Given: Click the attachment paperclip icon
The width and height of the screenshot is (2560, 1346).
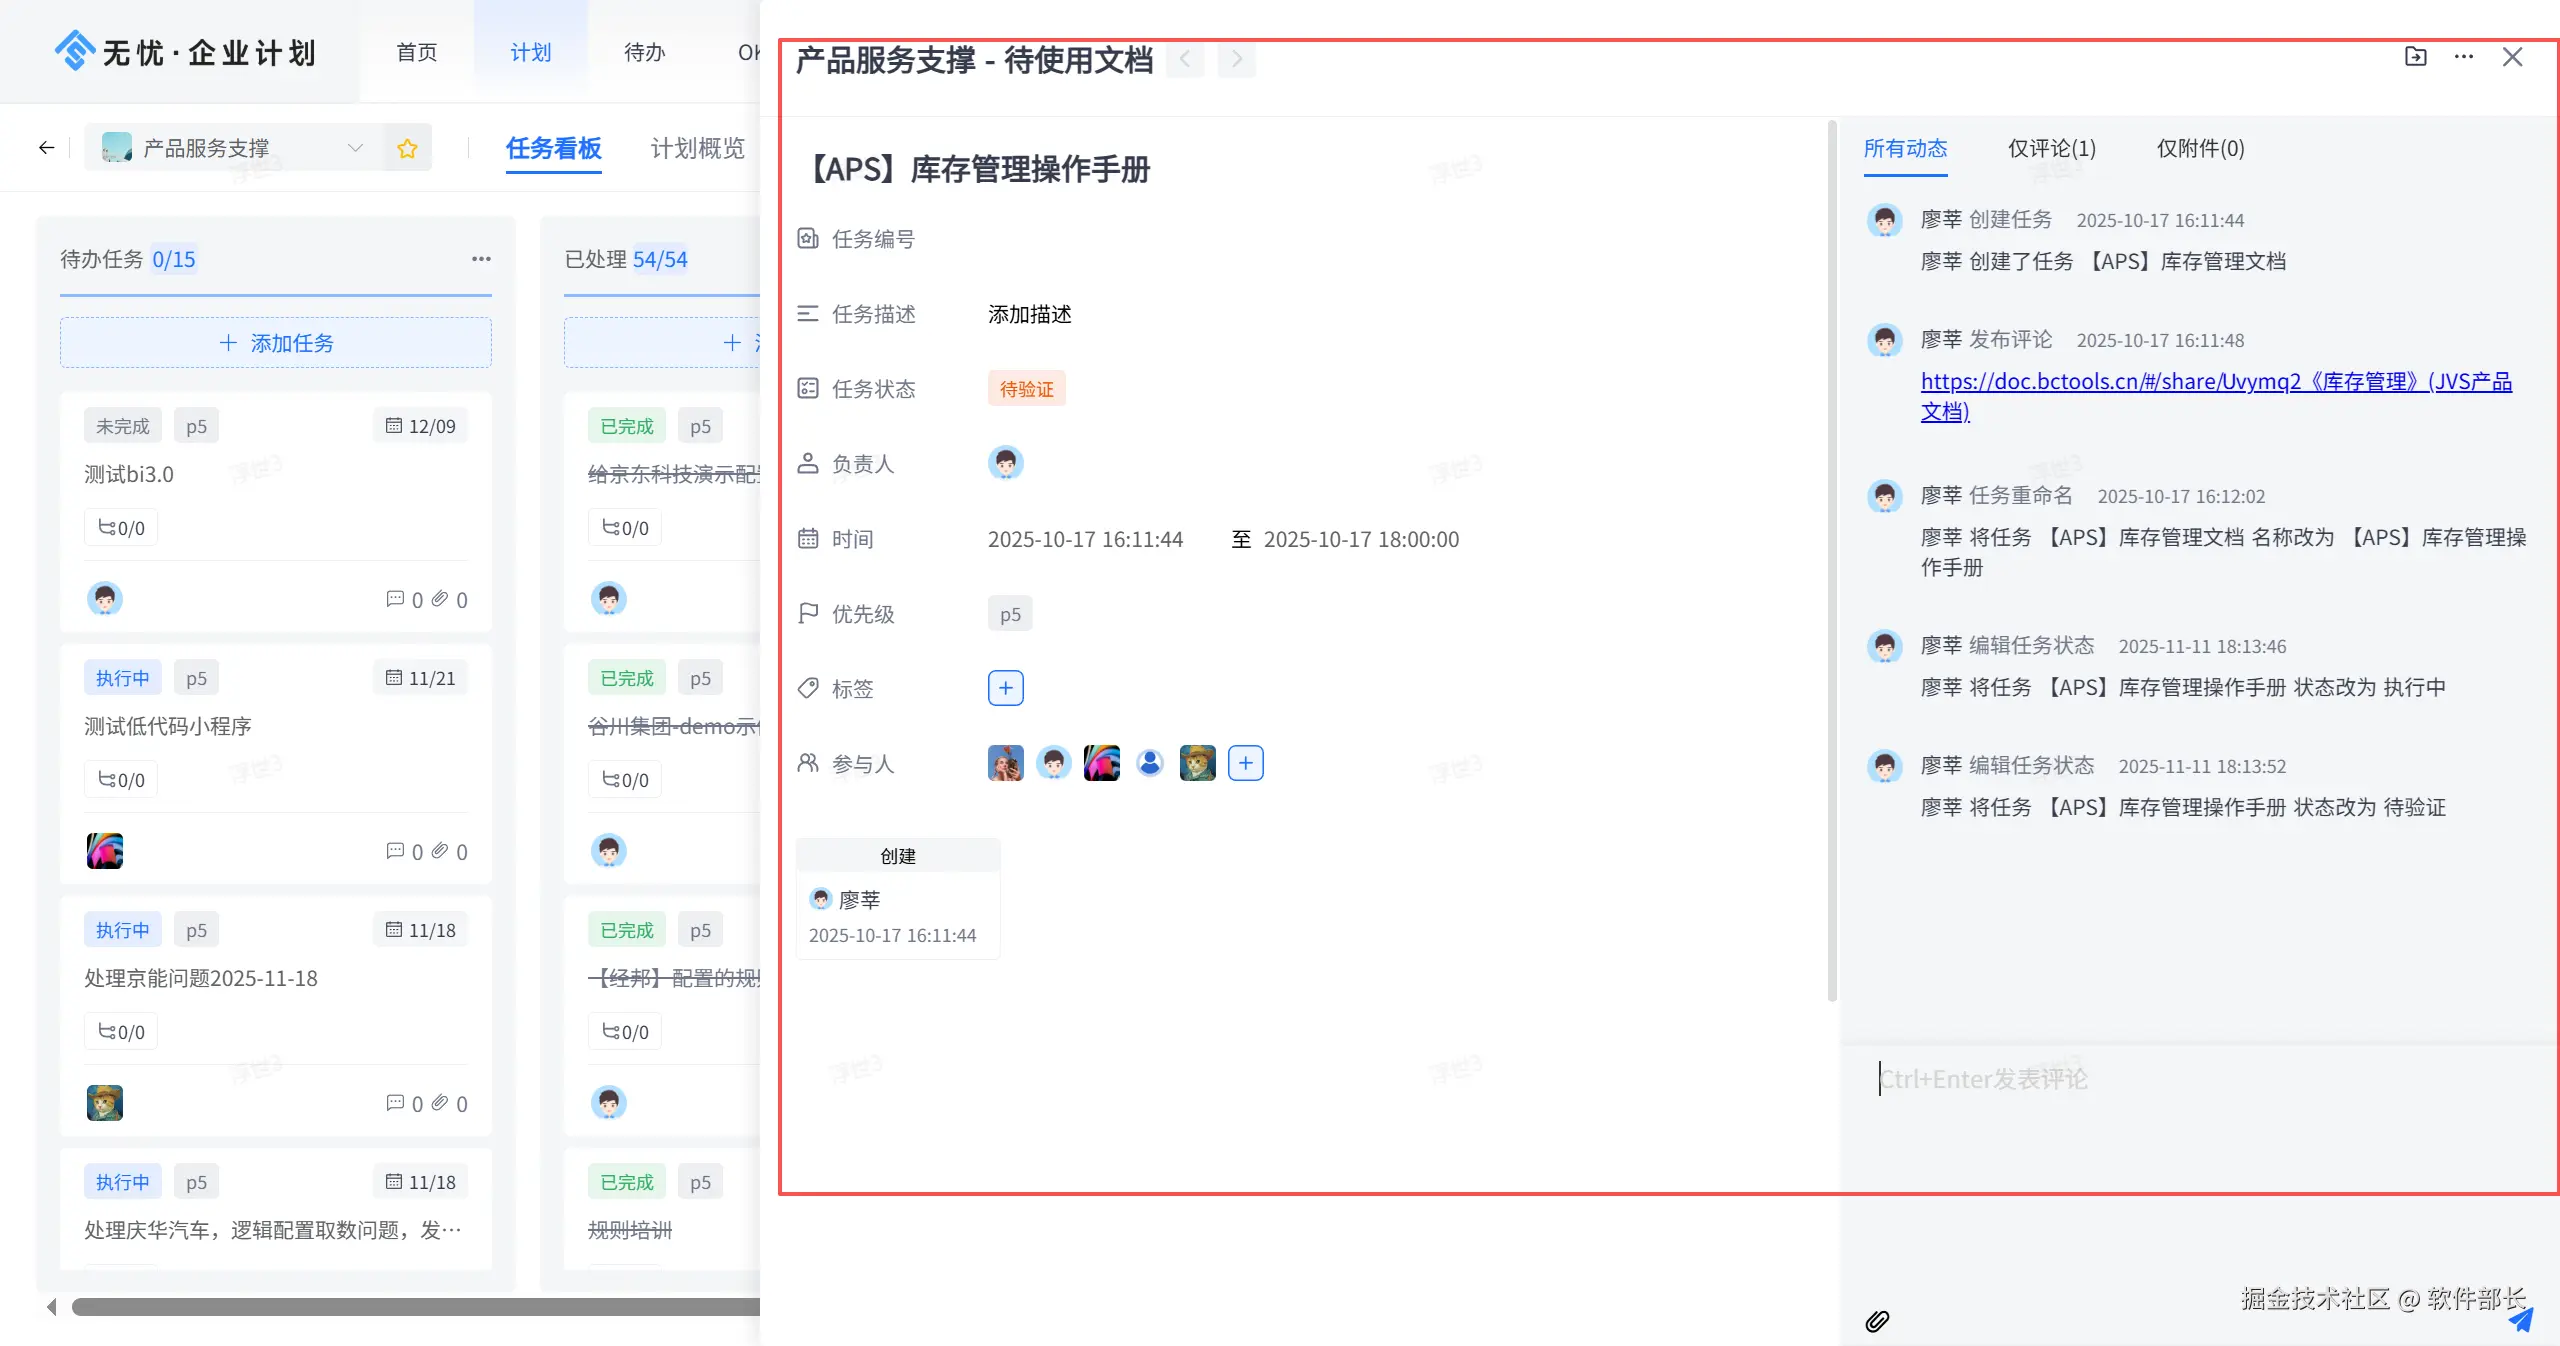Looking at the screenshot, I should coord(1877,1321).
